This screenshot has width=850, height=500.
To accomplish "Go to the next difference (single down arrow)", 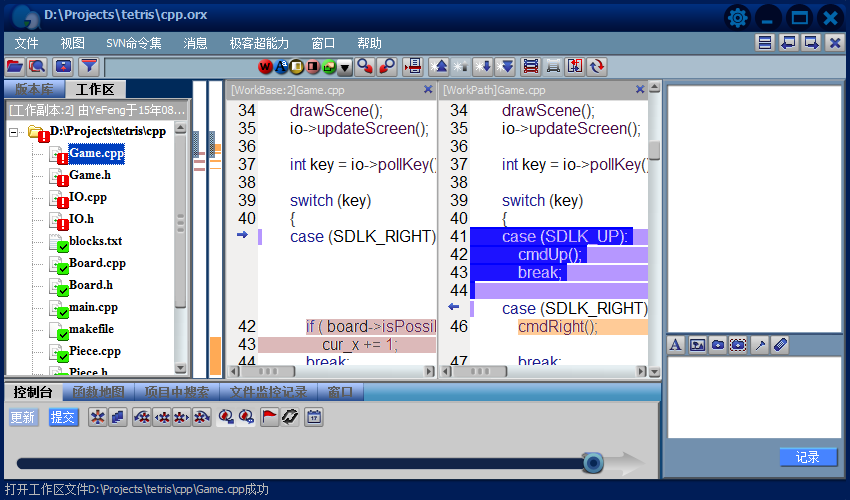I will pos(482,67).
